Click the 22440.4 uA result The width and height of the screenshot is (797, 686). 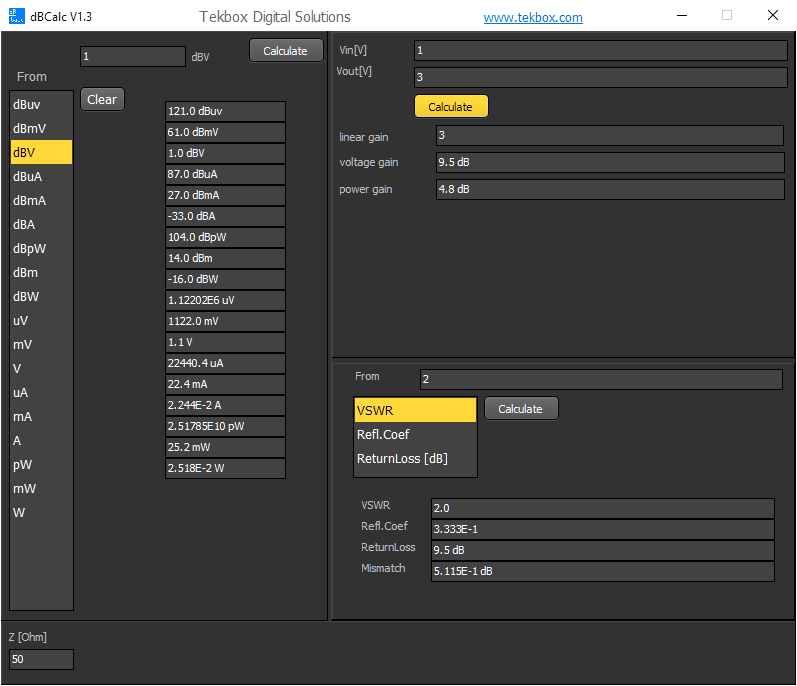tap(225, 363)
